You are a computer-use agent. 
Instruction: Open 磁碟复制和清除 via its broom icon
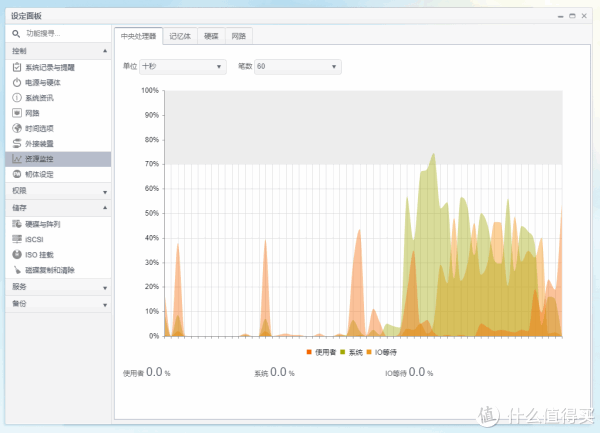pyautogui.click(x=17, y=270)
